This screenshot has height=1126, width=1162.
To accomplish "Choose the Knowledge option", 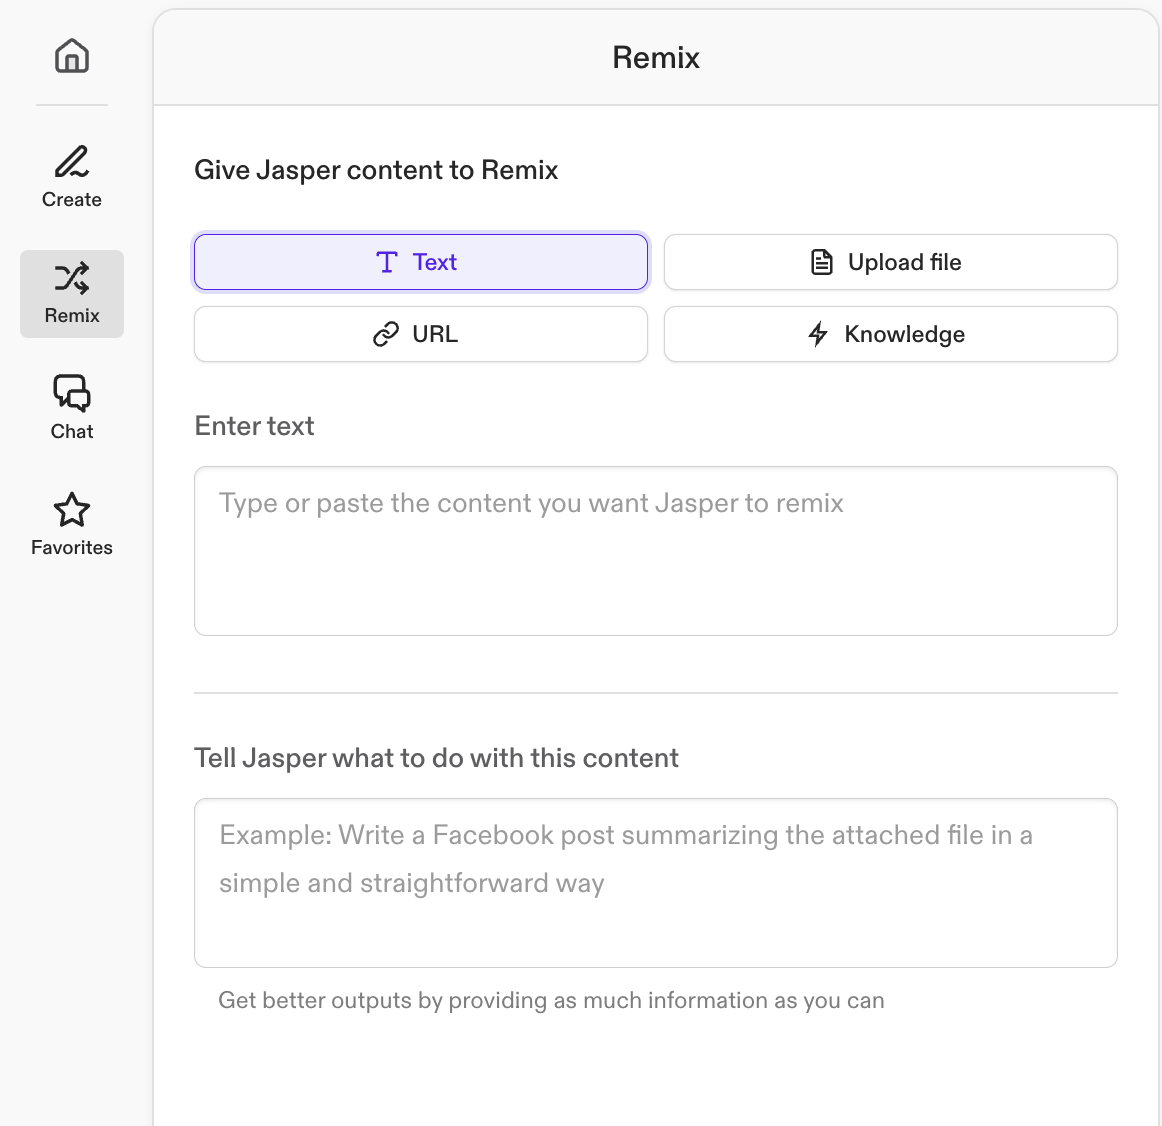I will (x=891, y=334).
